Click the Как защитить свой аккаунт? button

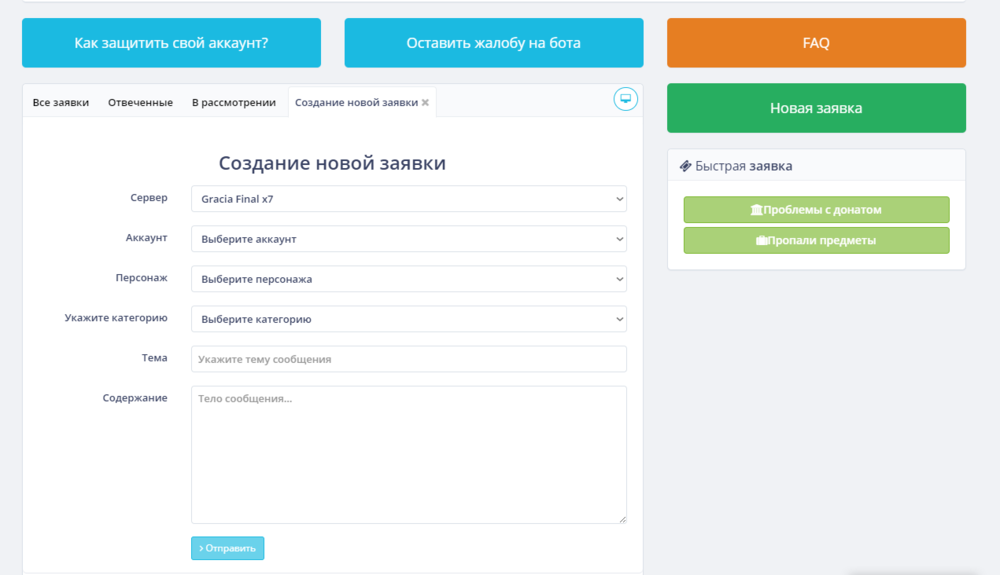(x=171, y=43)
